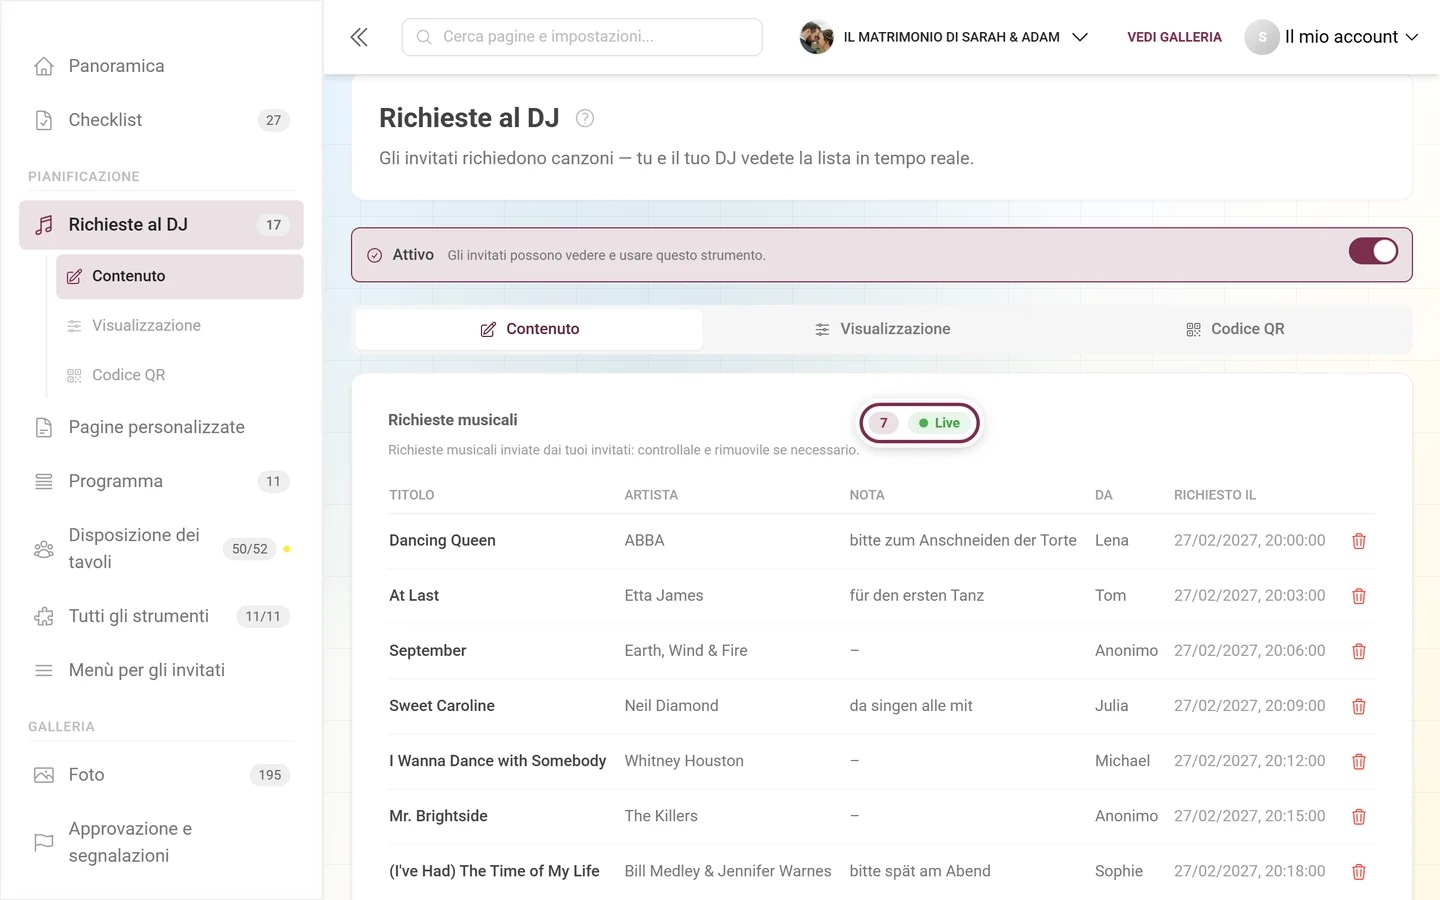The image size is (1440, 900).
Task: Open the Codice QR sidebar sub-item
Action: [x=180, y=375]
